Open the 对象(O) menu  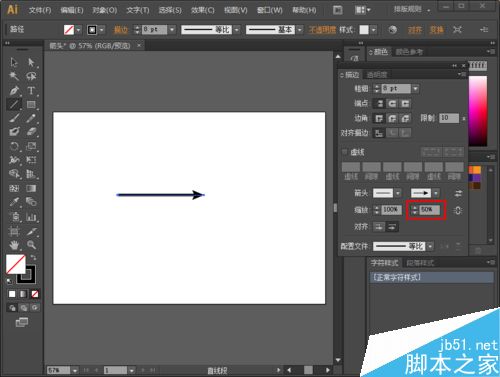coord(105,10)
